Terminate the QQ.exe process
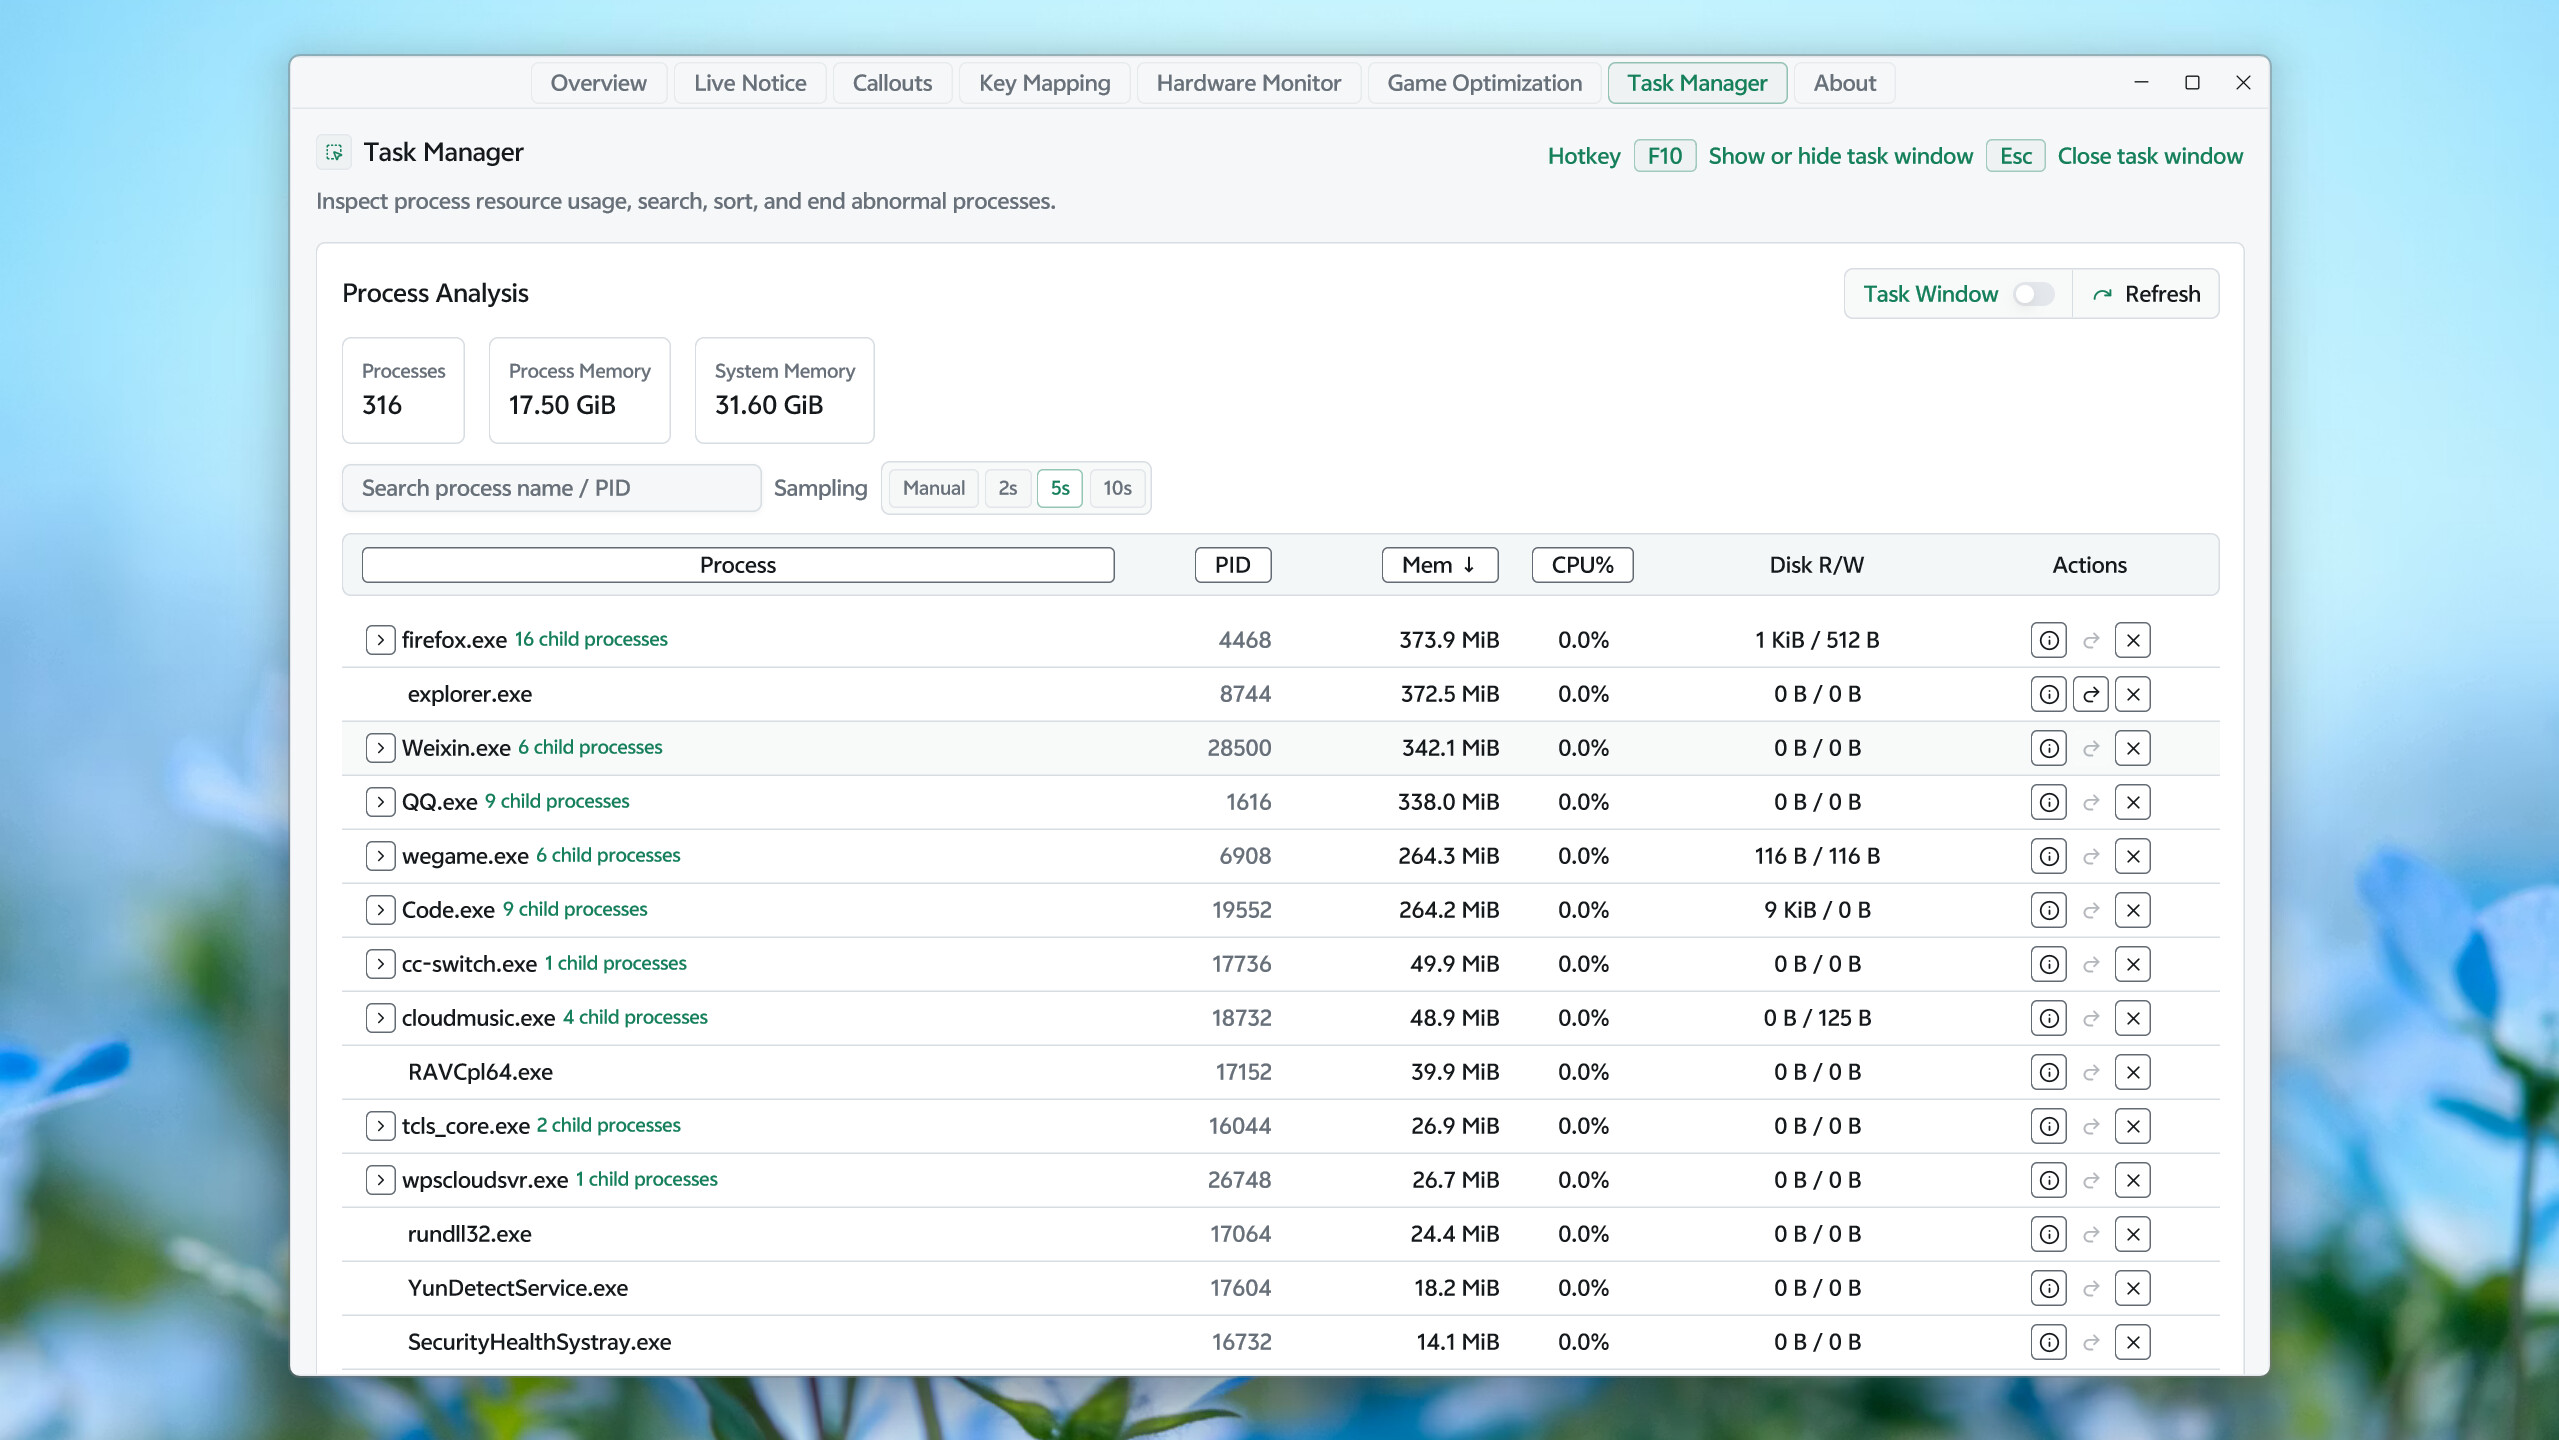This screenshot has width=2559, height=1440. tap(2132, 802)
